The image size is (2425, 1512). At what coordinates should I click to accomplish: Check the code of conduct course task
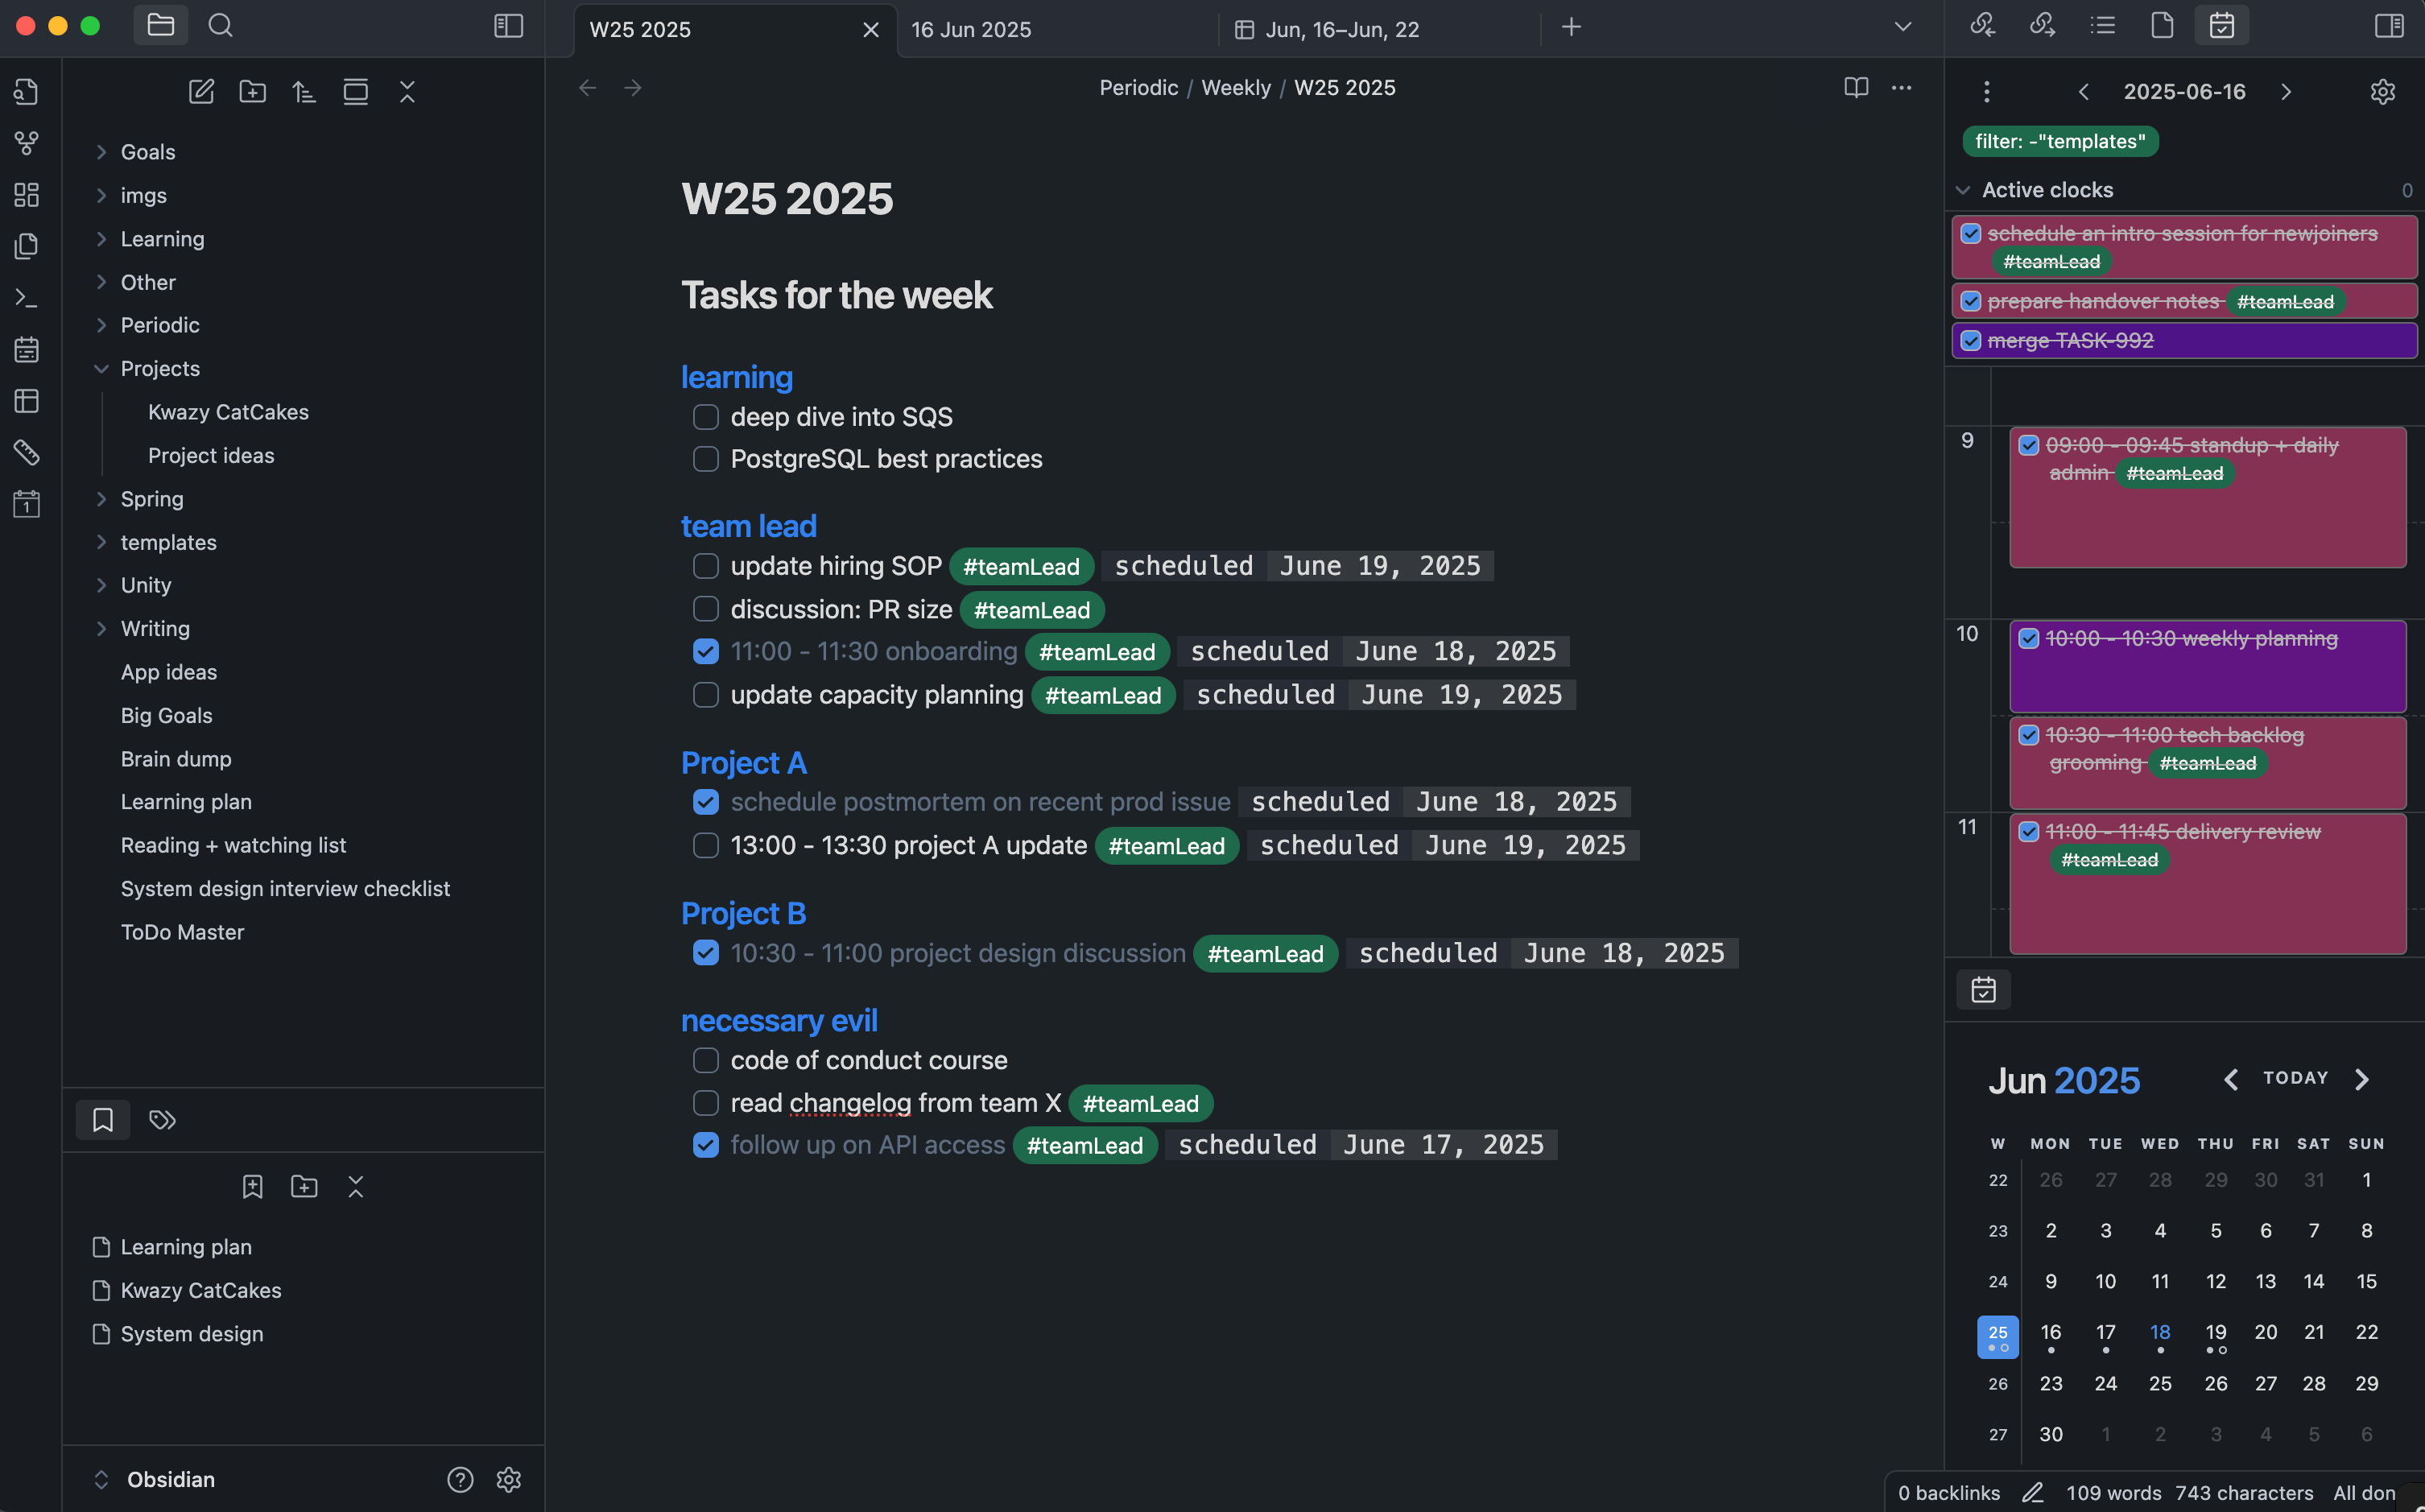click(706, 1060)
